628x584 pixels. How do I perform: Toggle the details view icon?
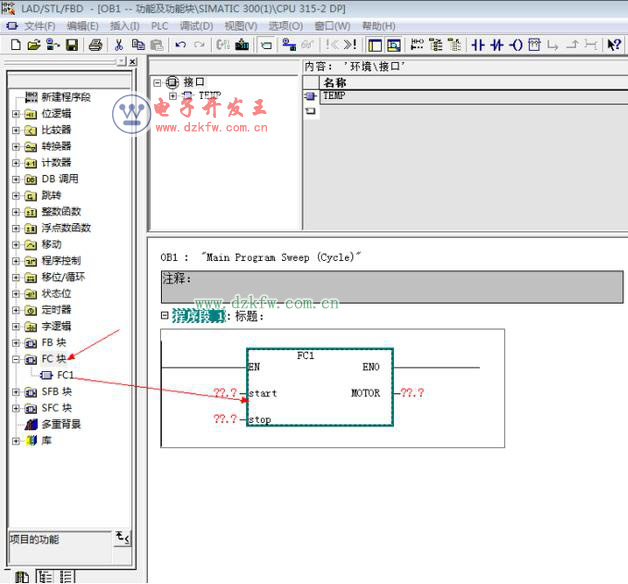394,45
